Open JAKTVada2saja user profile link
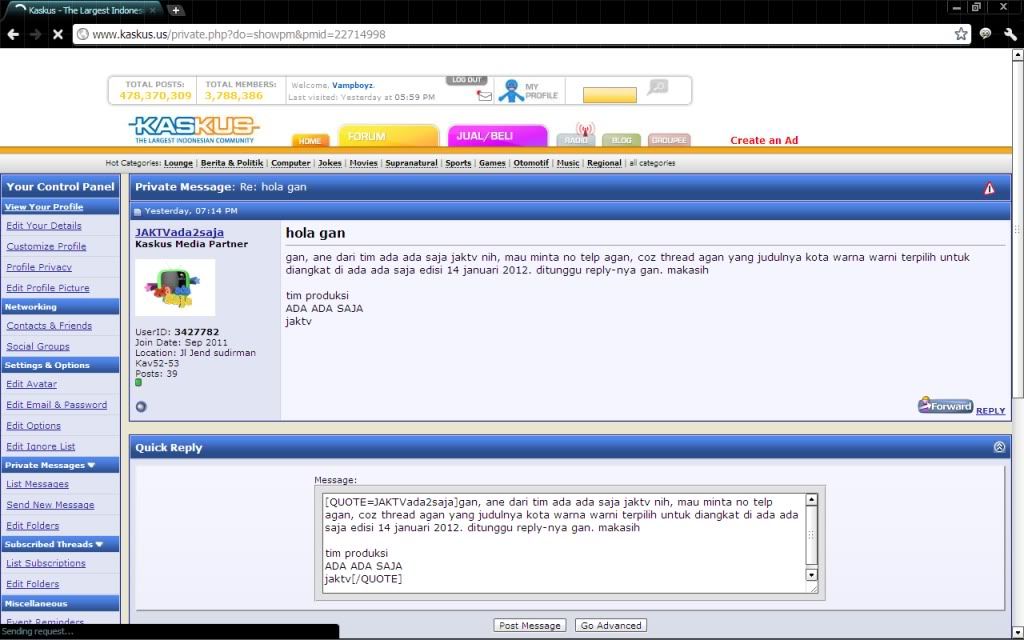 coord(180,232)
